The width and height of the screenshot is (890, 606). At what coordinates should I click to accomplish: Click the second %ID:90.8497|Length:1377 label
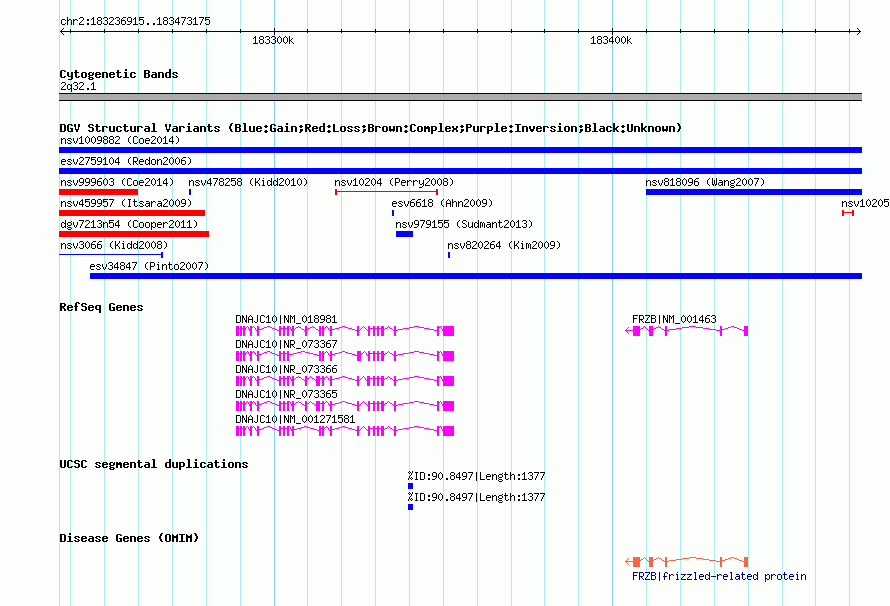point(476,497)
